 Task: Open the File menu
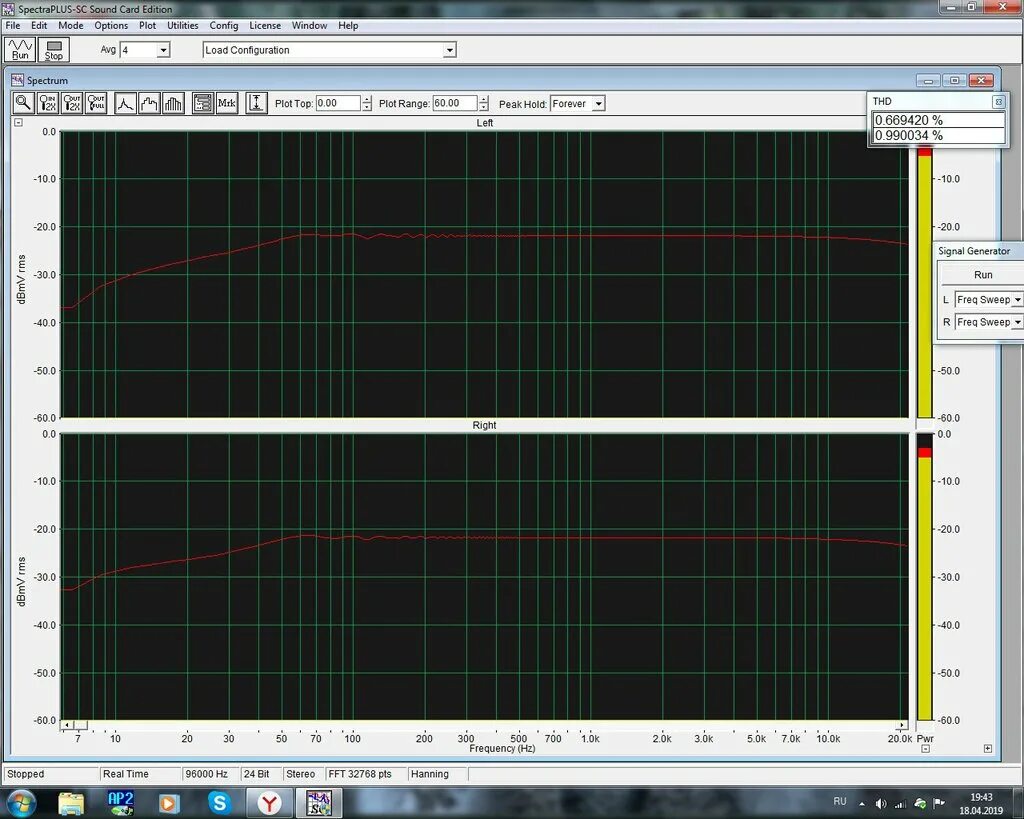click(x=12, y=25)
